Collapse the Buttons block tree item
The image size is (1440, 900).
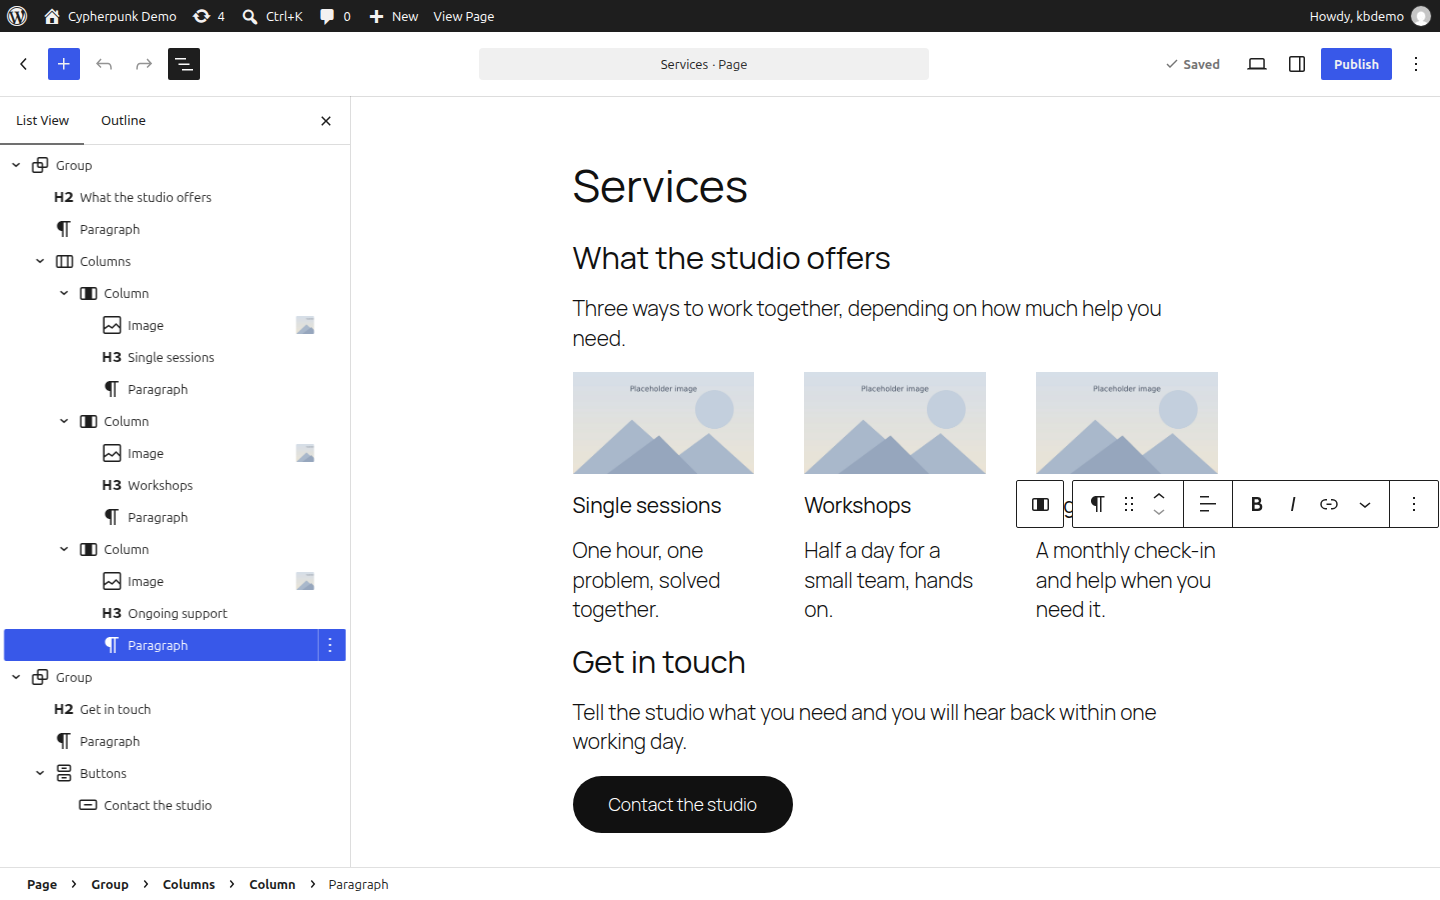point(40,773)
